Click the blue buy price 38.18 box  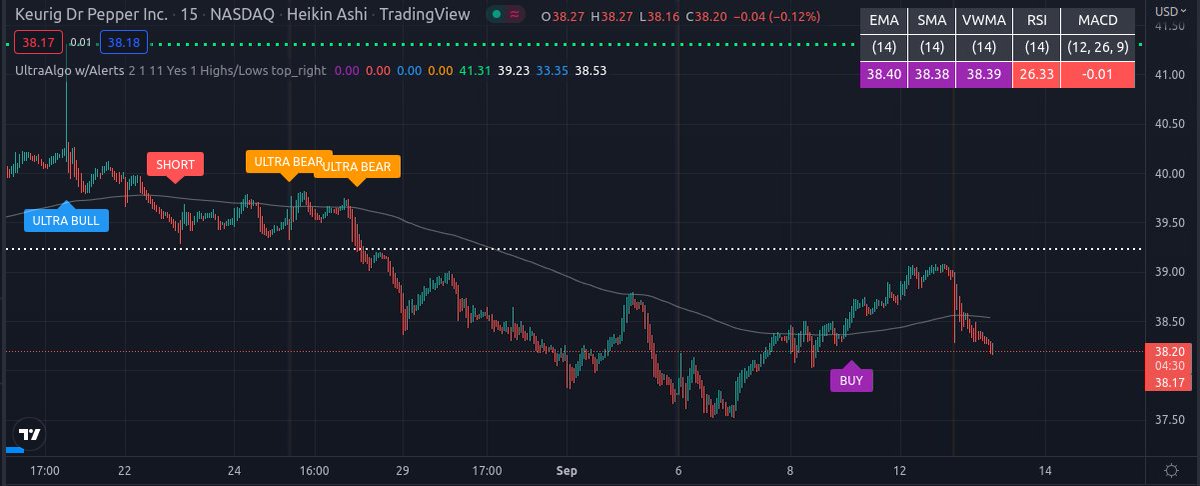(x=124, y=42)
